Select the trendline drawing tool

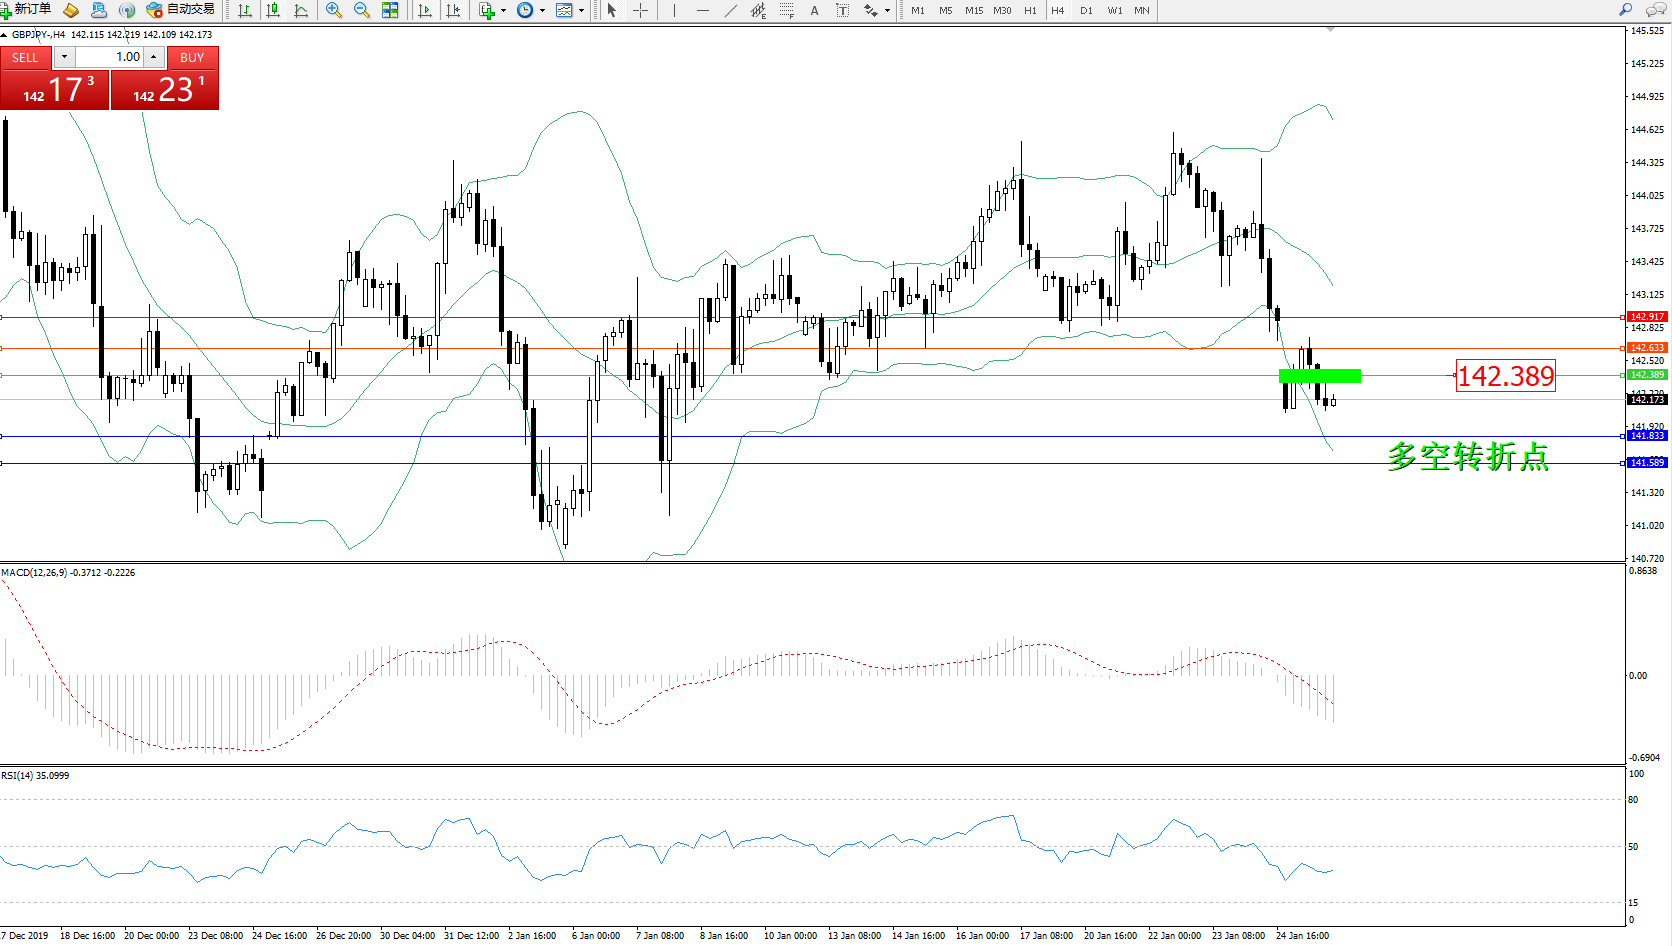(731, 10)
